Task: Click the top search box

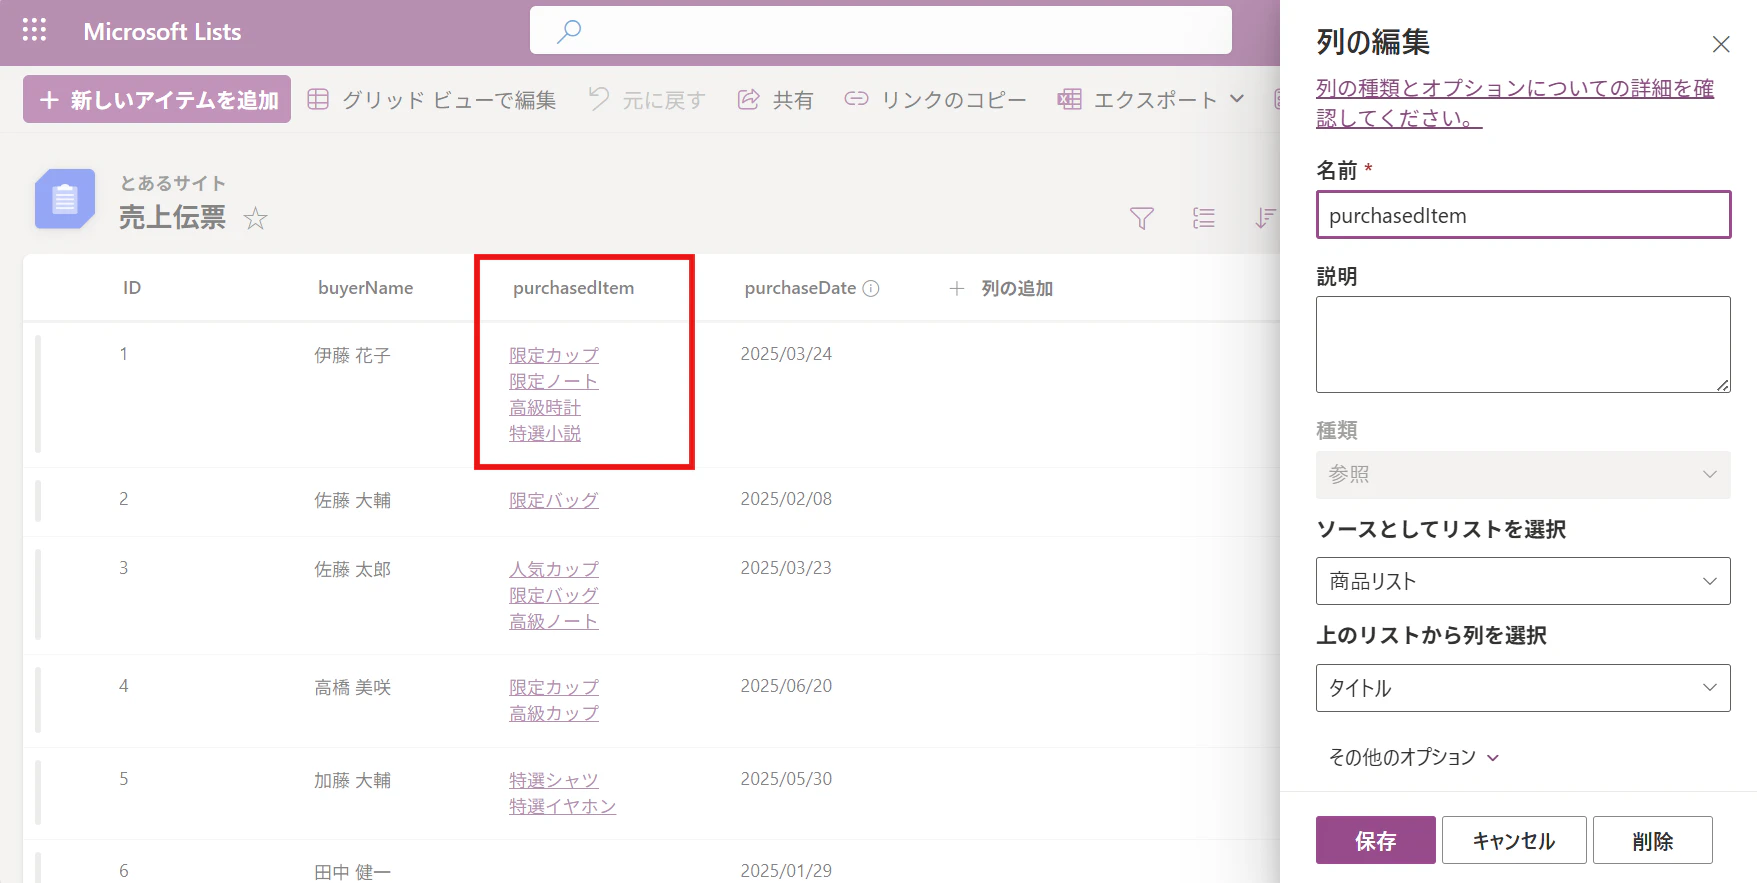Action: pyautogui.click(x=881, y=31)
